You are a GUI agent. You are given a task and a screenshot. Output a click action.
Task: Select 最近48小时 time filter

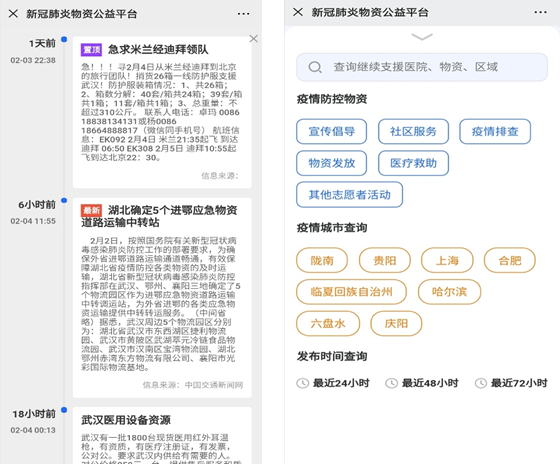[422, 383]
